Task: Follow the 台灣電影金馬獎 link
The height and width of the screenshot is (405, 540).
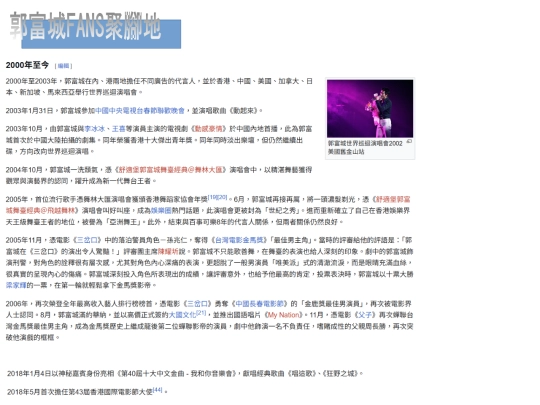Action: click(239, 240)
